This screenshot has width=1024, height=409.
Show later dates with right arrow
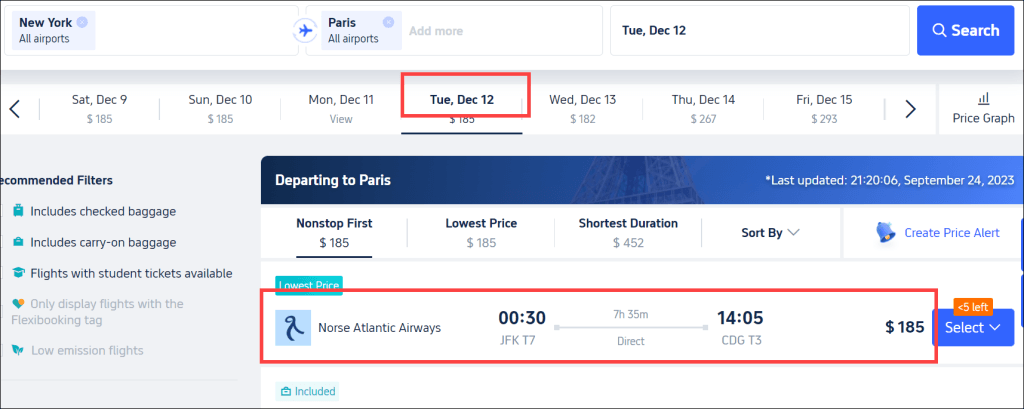pos(910,108)
